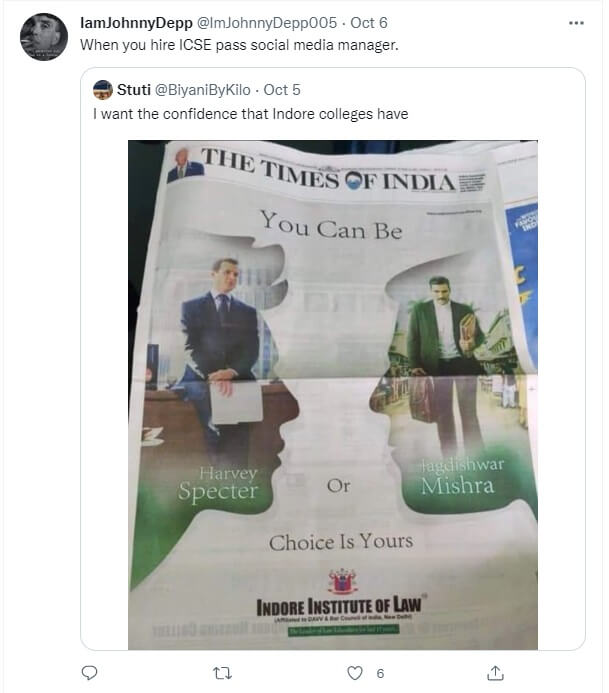
Task: Reply to the IamJohnnyDepp tweet
Action: tap(89, 673)
